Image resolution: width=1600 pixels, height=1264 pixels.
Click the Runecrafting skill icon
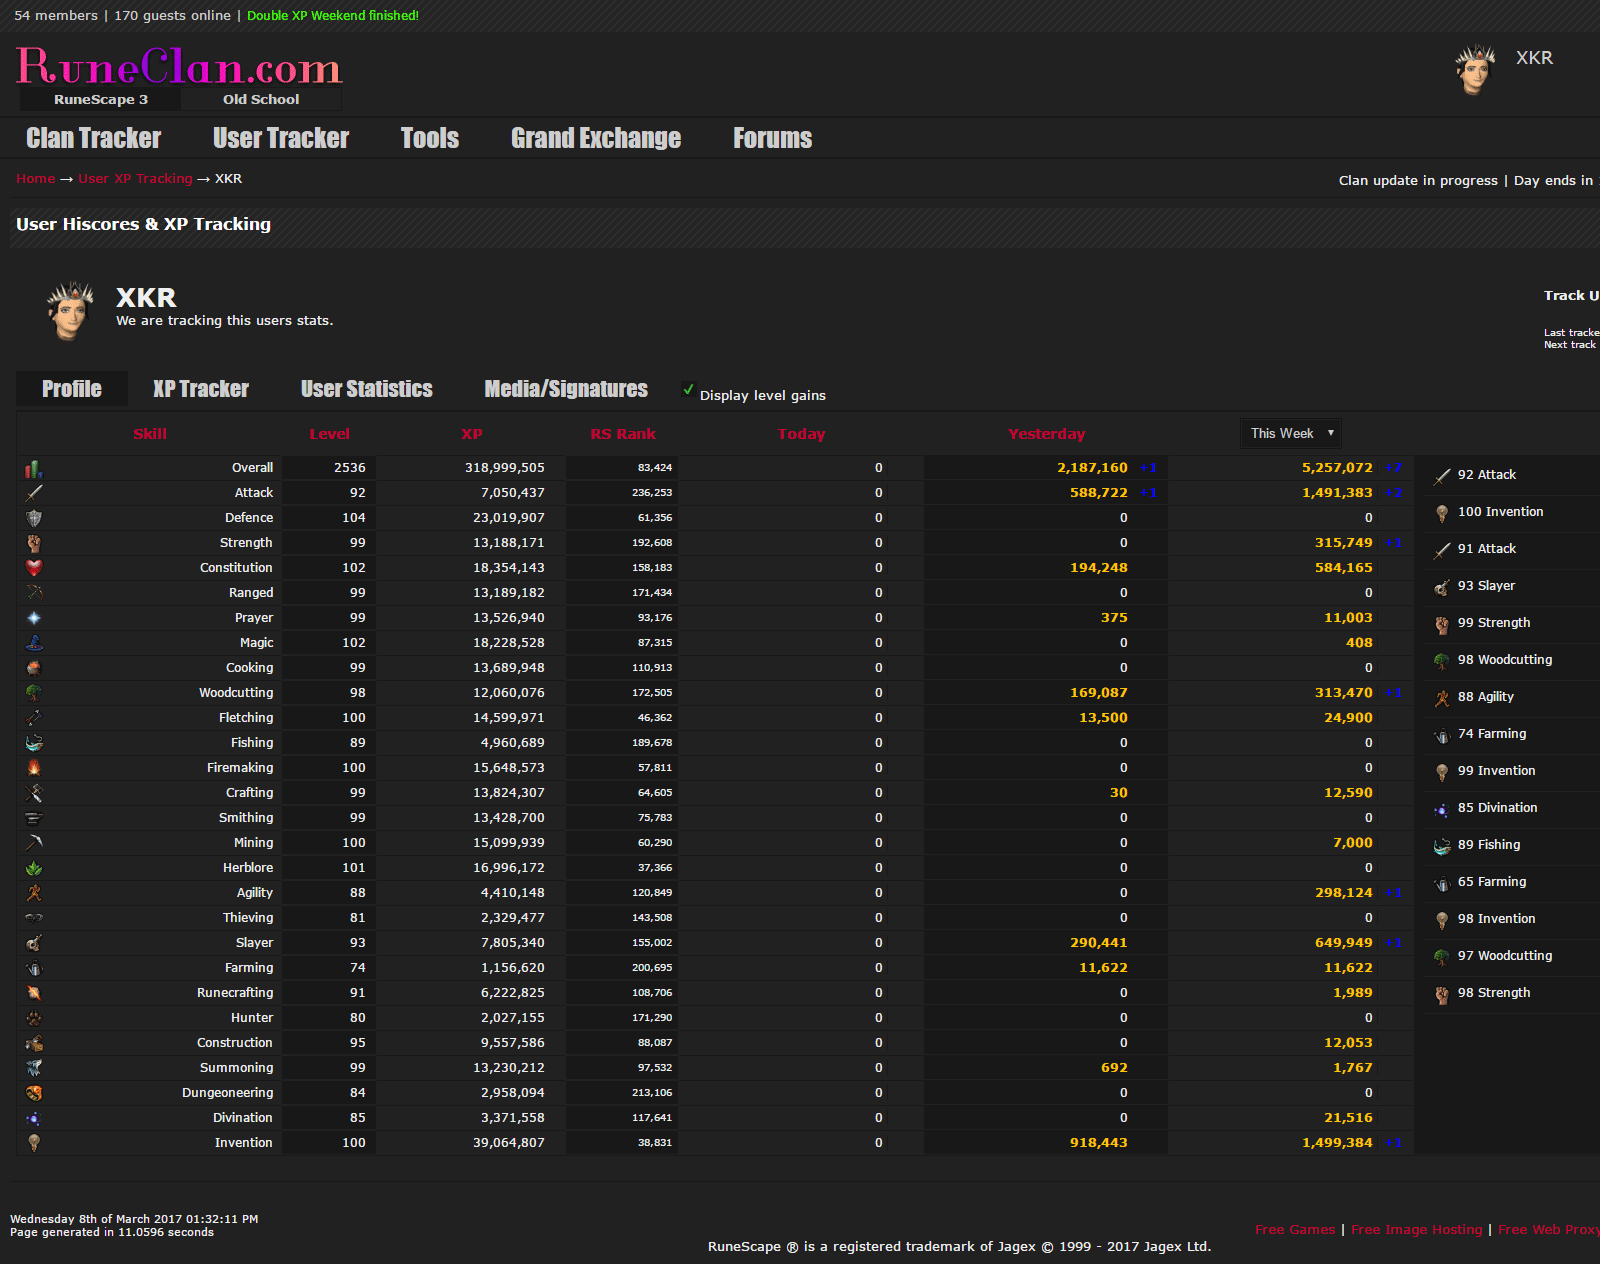34,993
